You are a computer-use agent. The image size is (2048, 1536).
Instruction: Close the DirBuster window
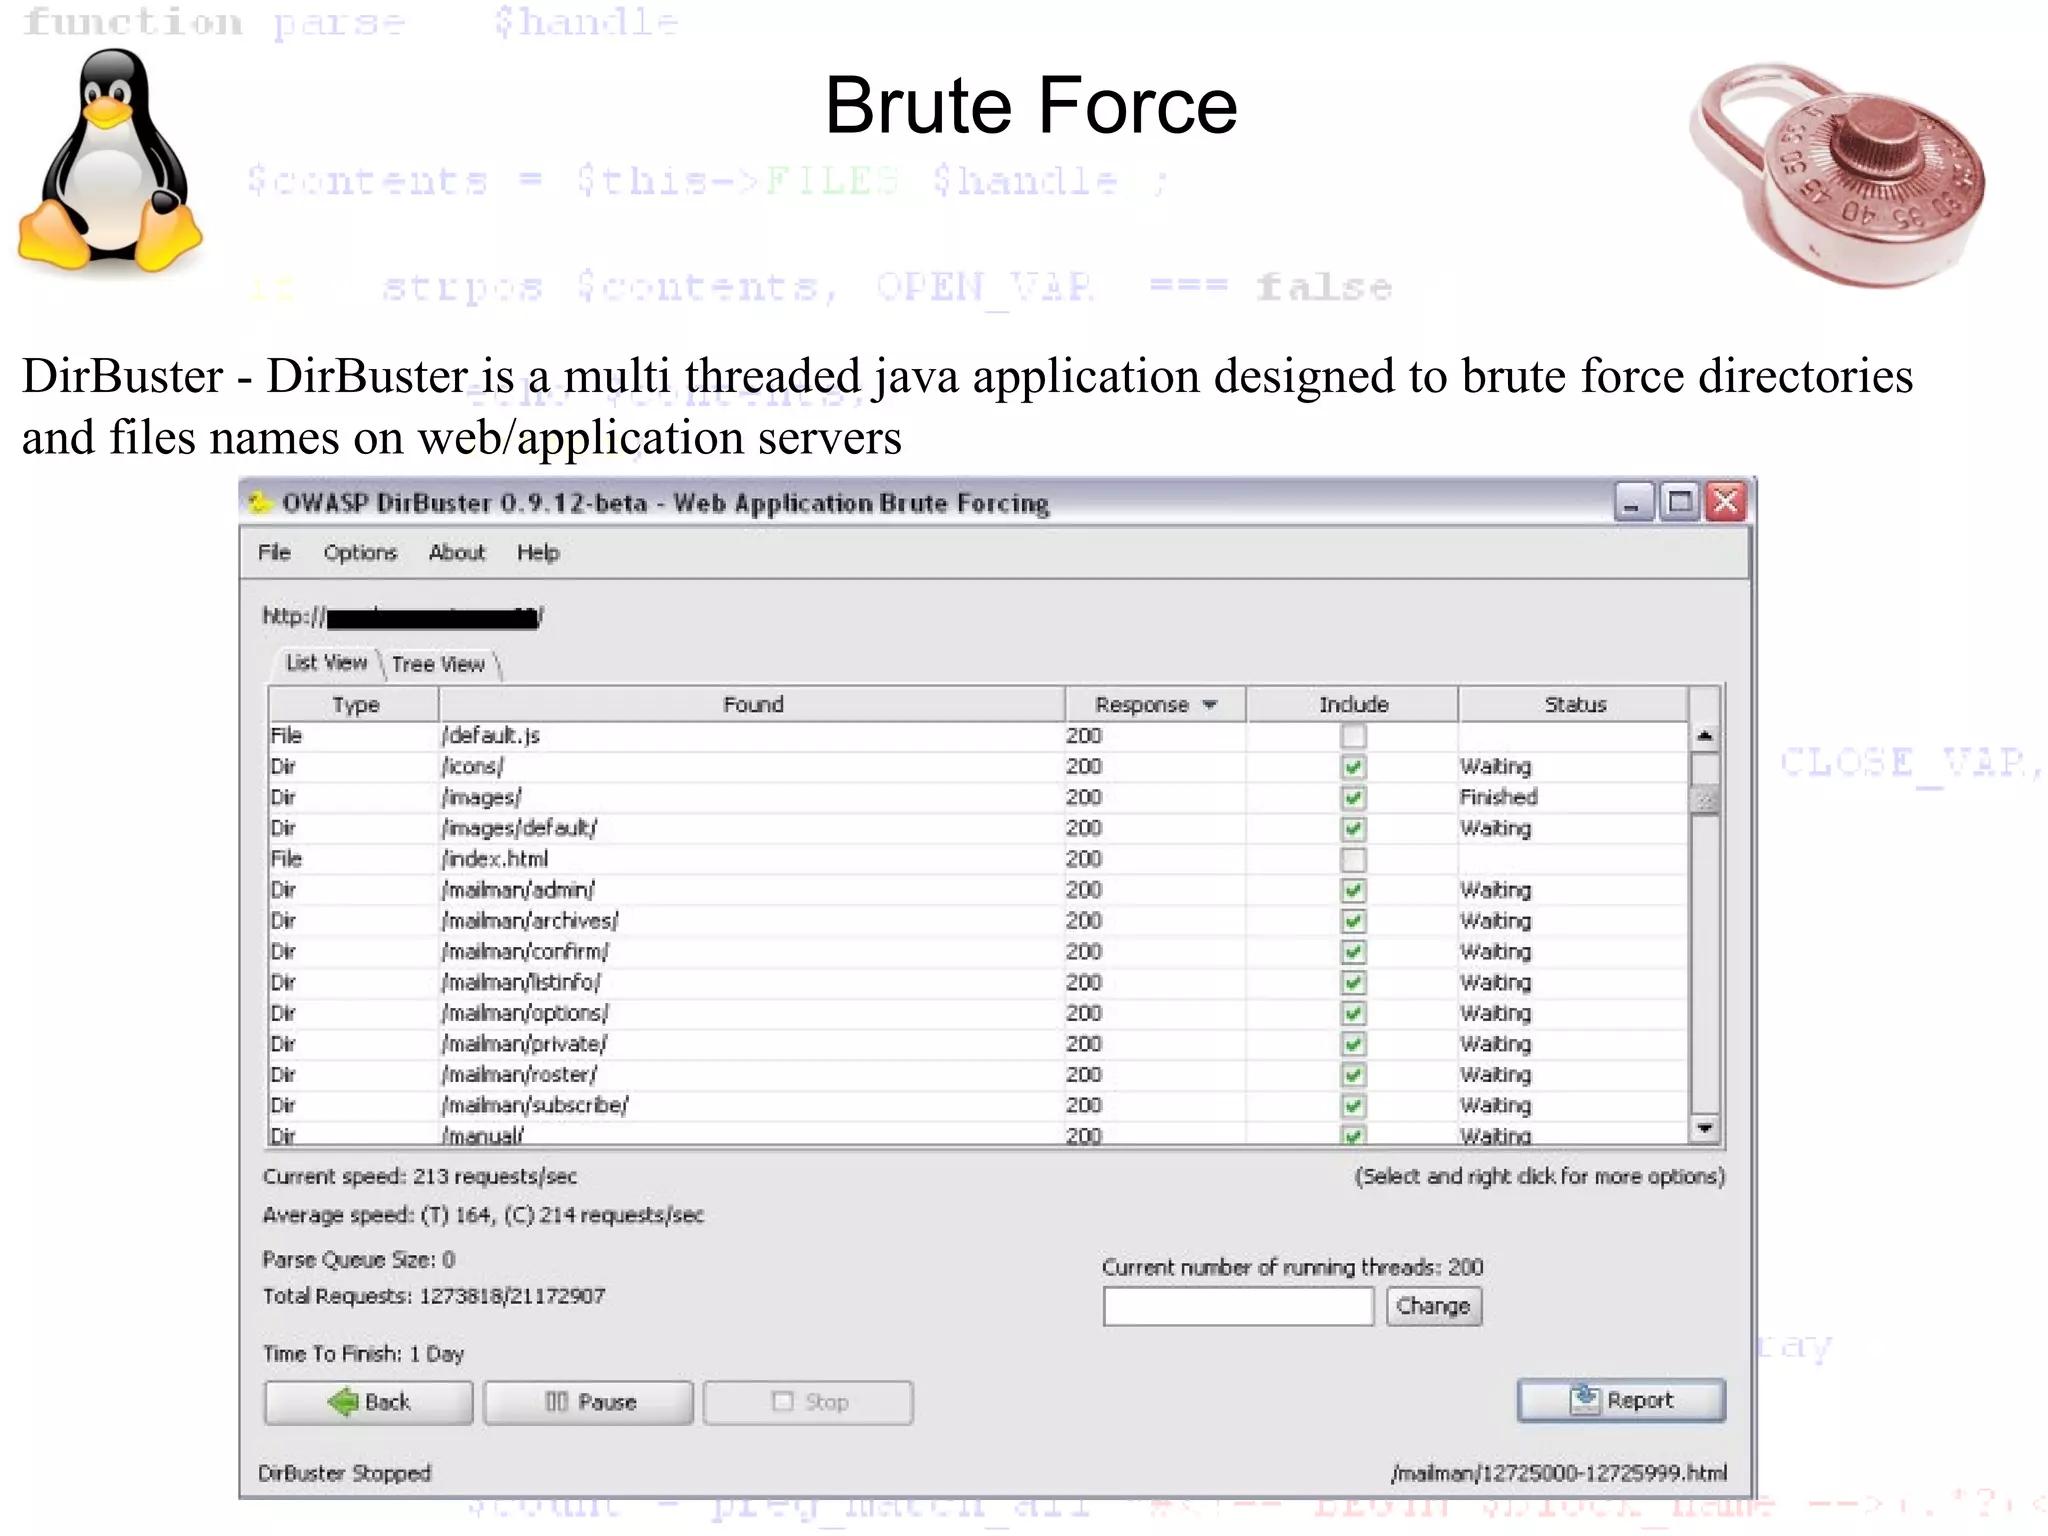(1726, 502)
